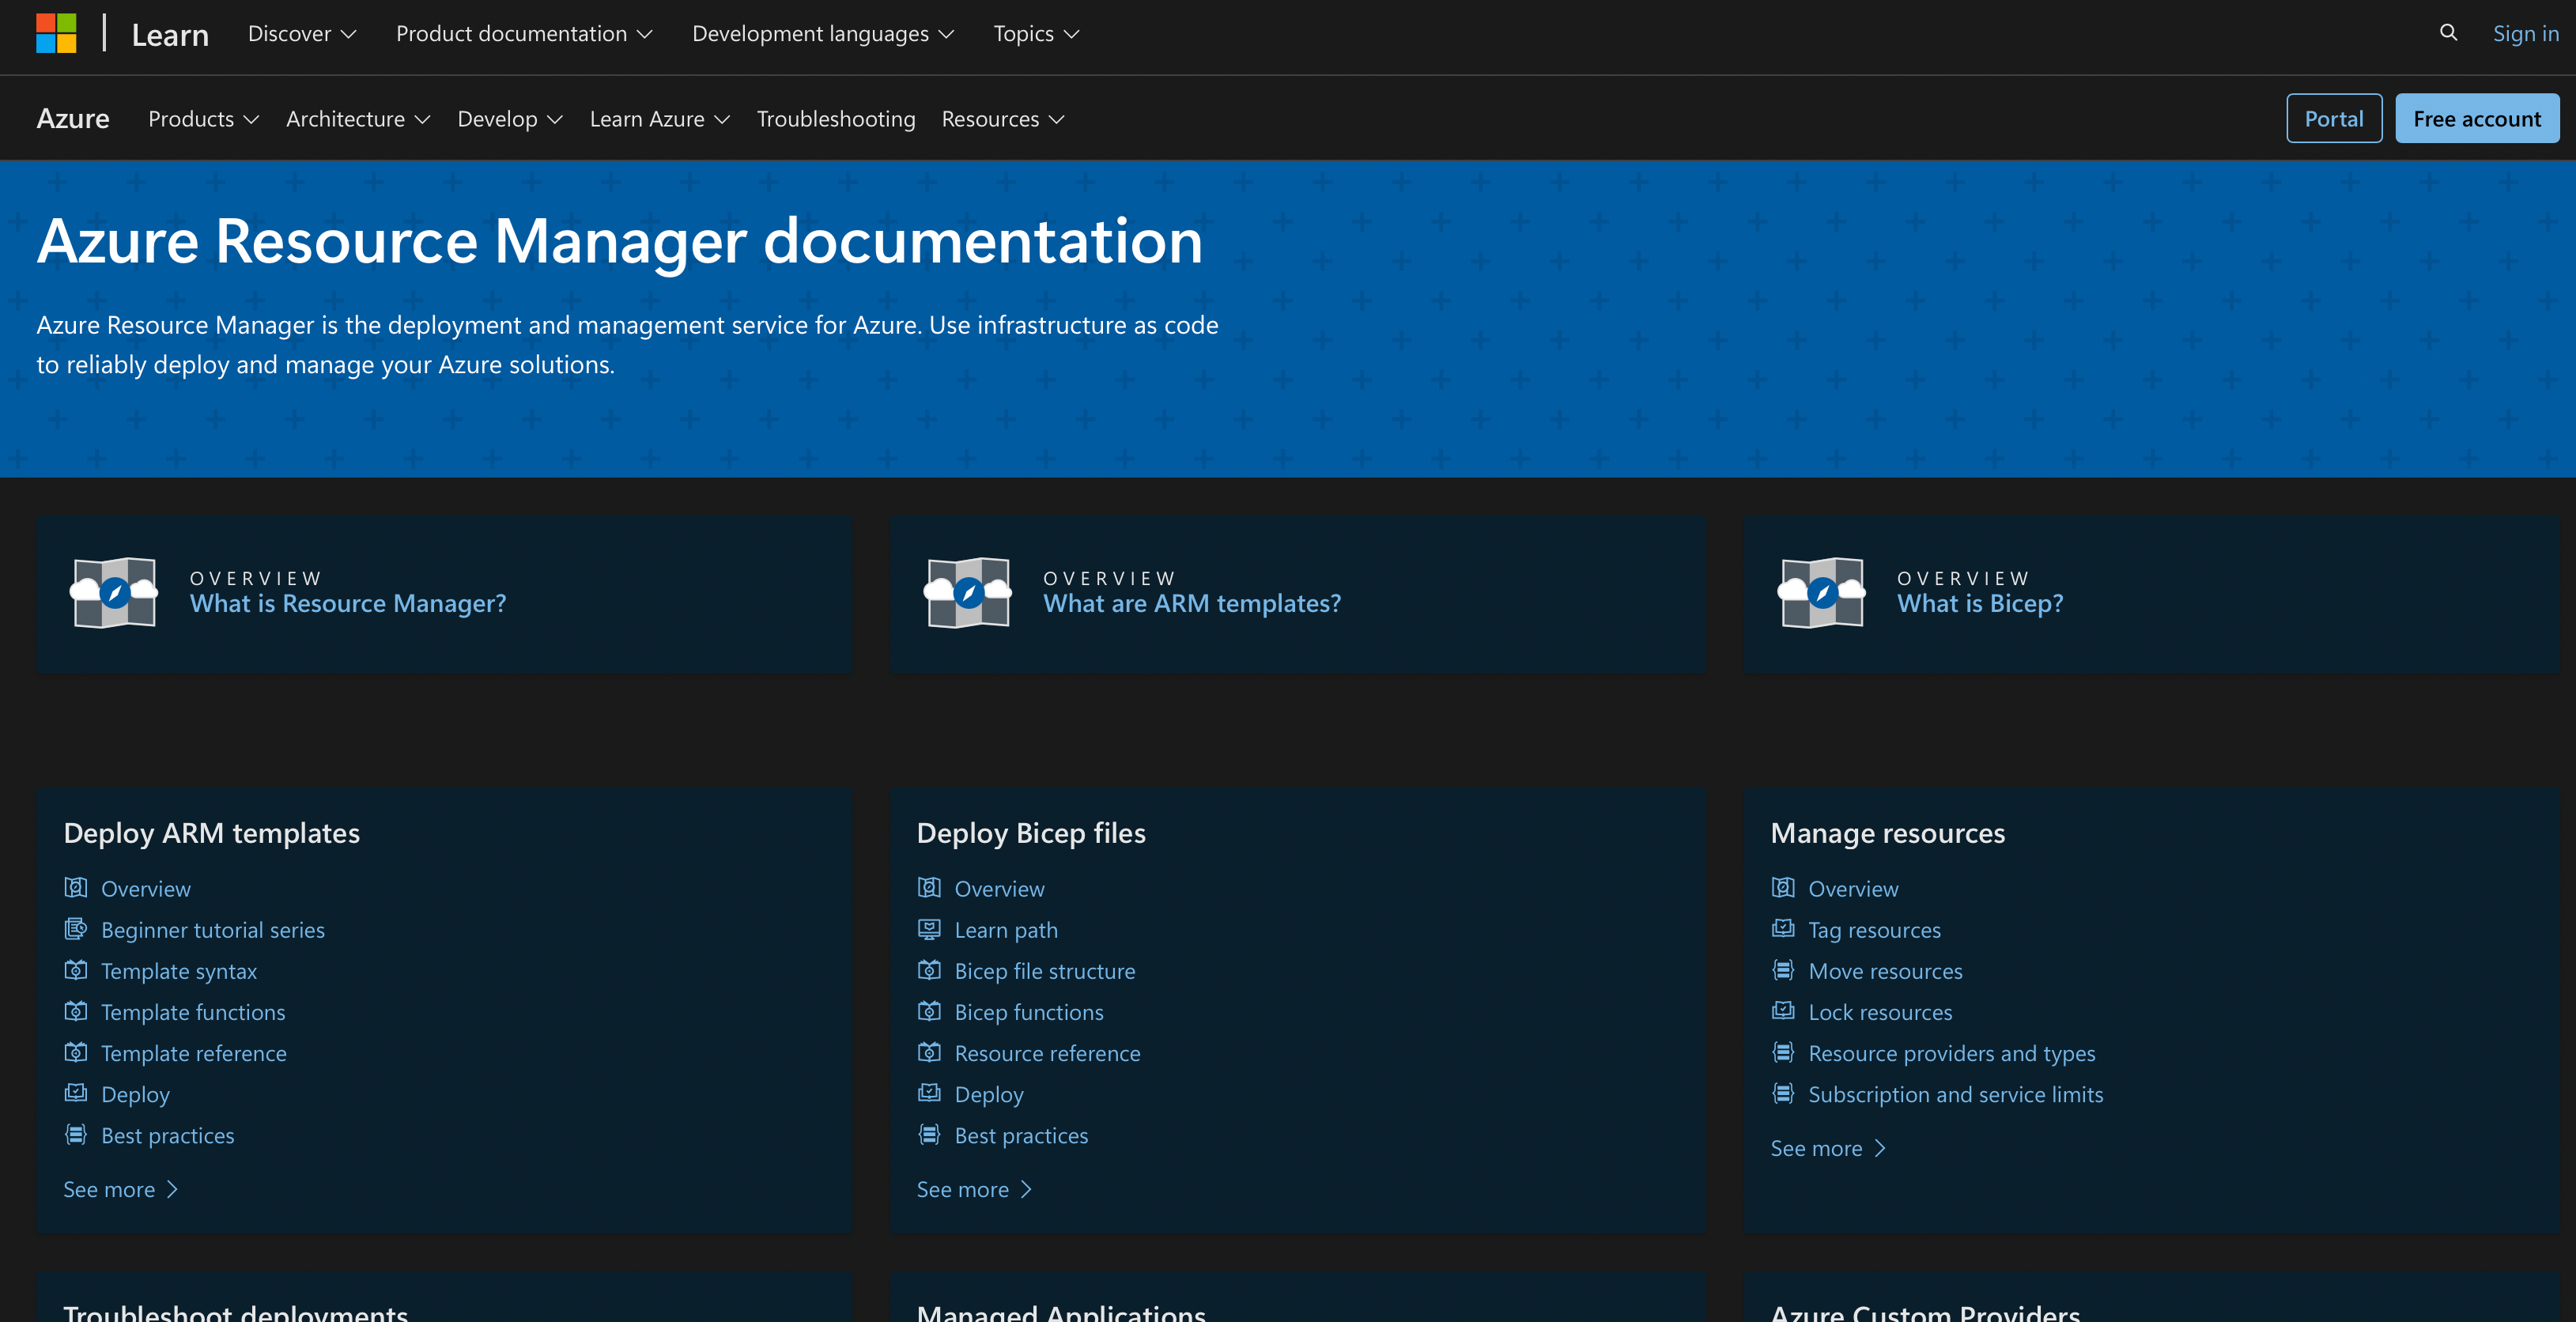2576x1322 pixels.
Task: Open the Learn Azure dropdown
Action: click(660, 119)
